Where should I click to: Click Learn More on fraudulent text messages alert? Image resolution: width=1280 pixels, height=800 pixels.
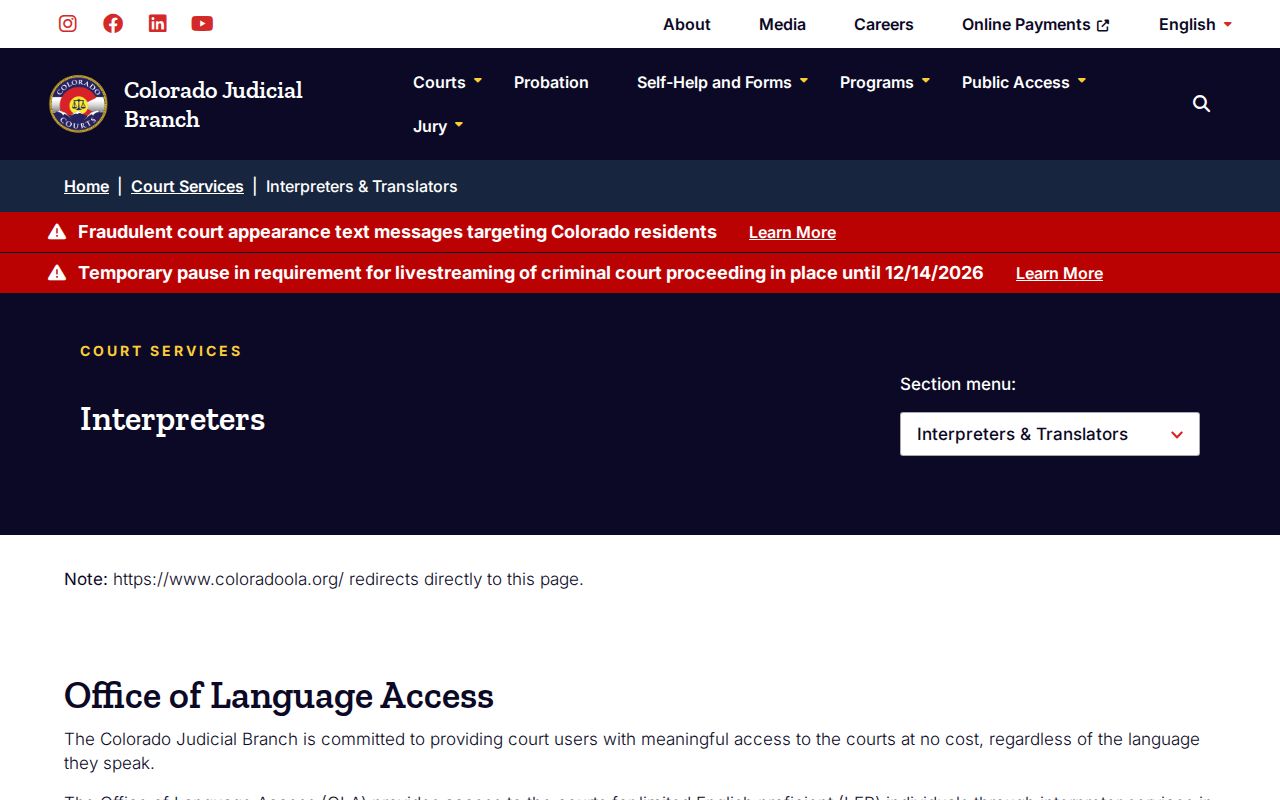pos(792,232)
